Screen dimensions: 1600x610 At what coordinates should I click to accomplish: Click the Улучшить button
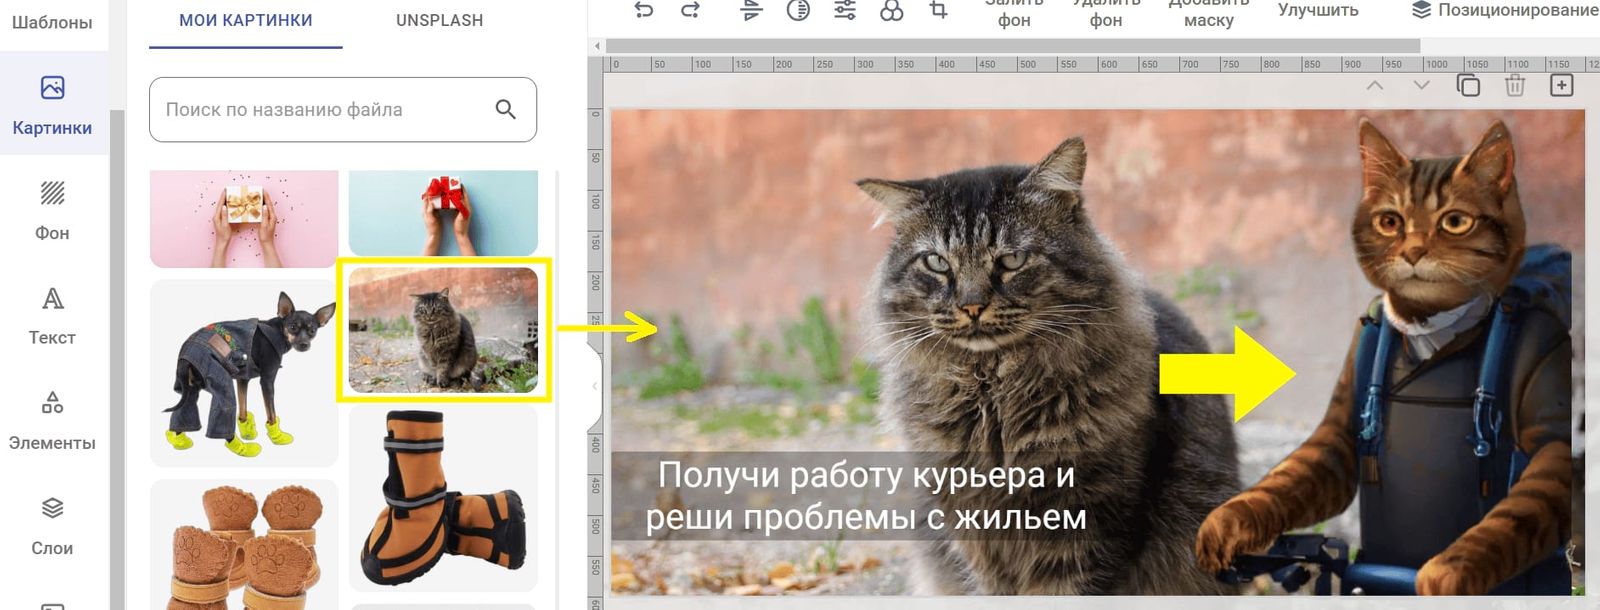tap(1318, 10)
